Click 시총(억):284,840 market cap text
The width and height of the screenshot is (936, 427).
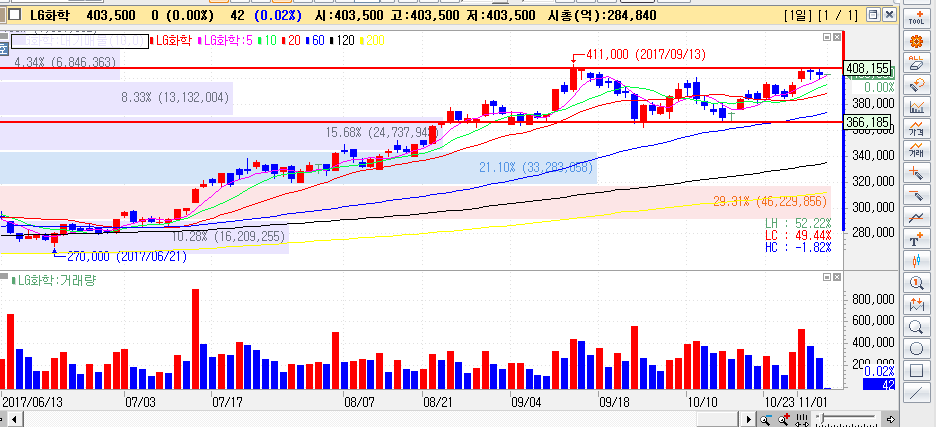[602, 15]
